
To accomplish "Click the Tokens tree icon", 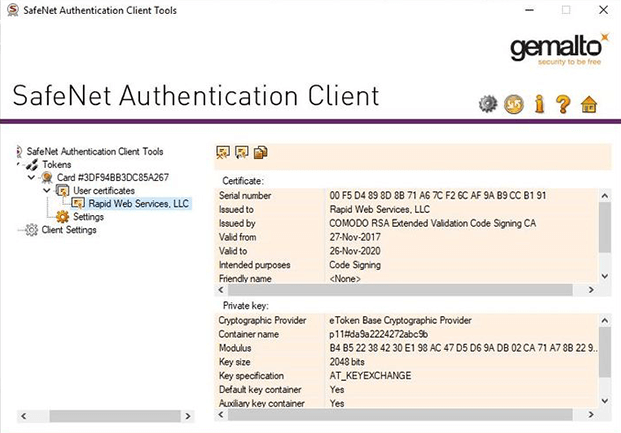I will click(x=32, y=164).
